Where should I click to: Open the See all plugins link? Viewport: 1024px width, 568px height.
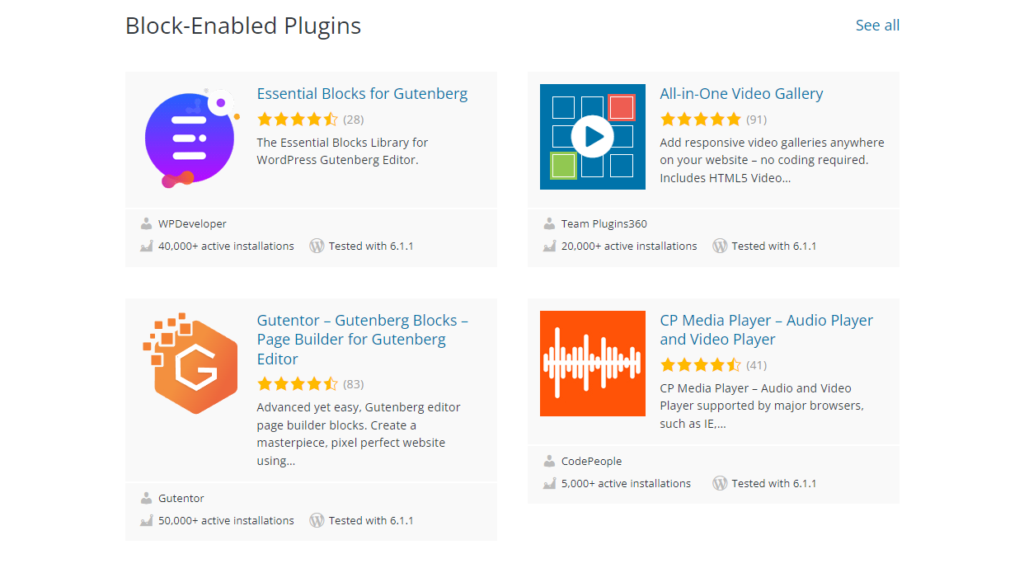pyautogui.click(x=877, y=25)
